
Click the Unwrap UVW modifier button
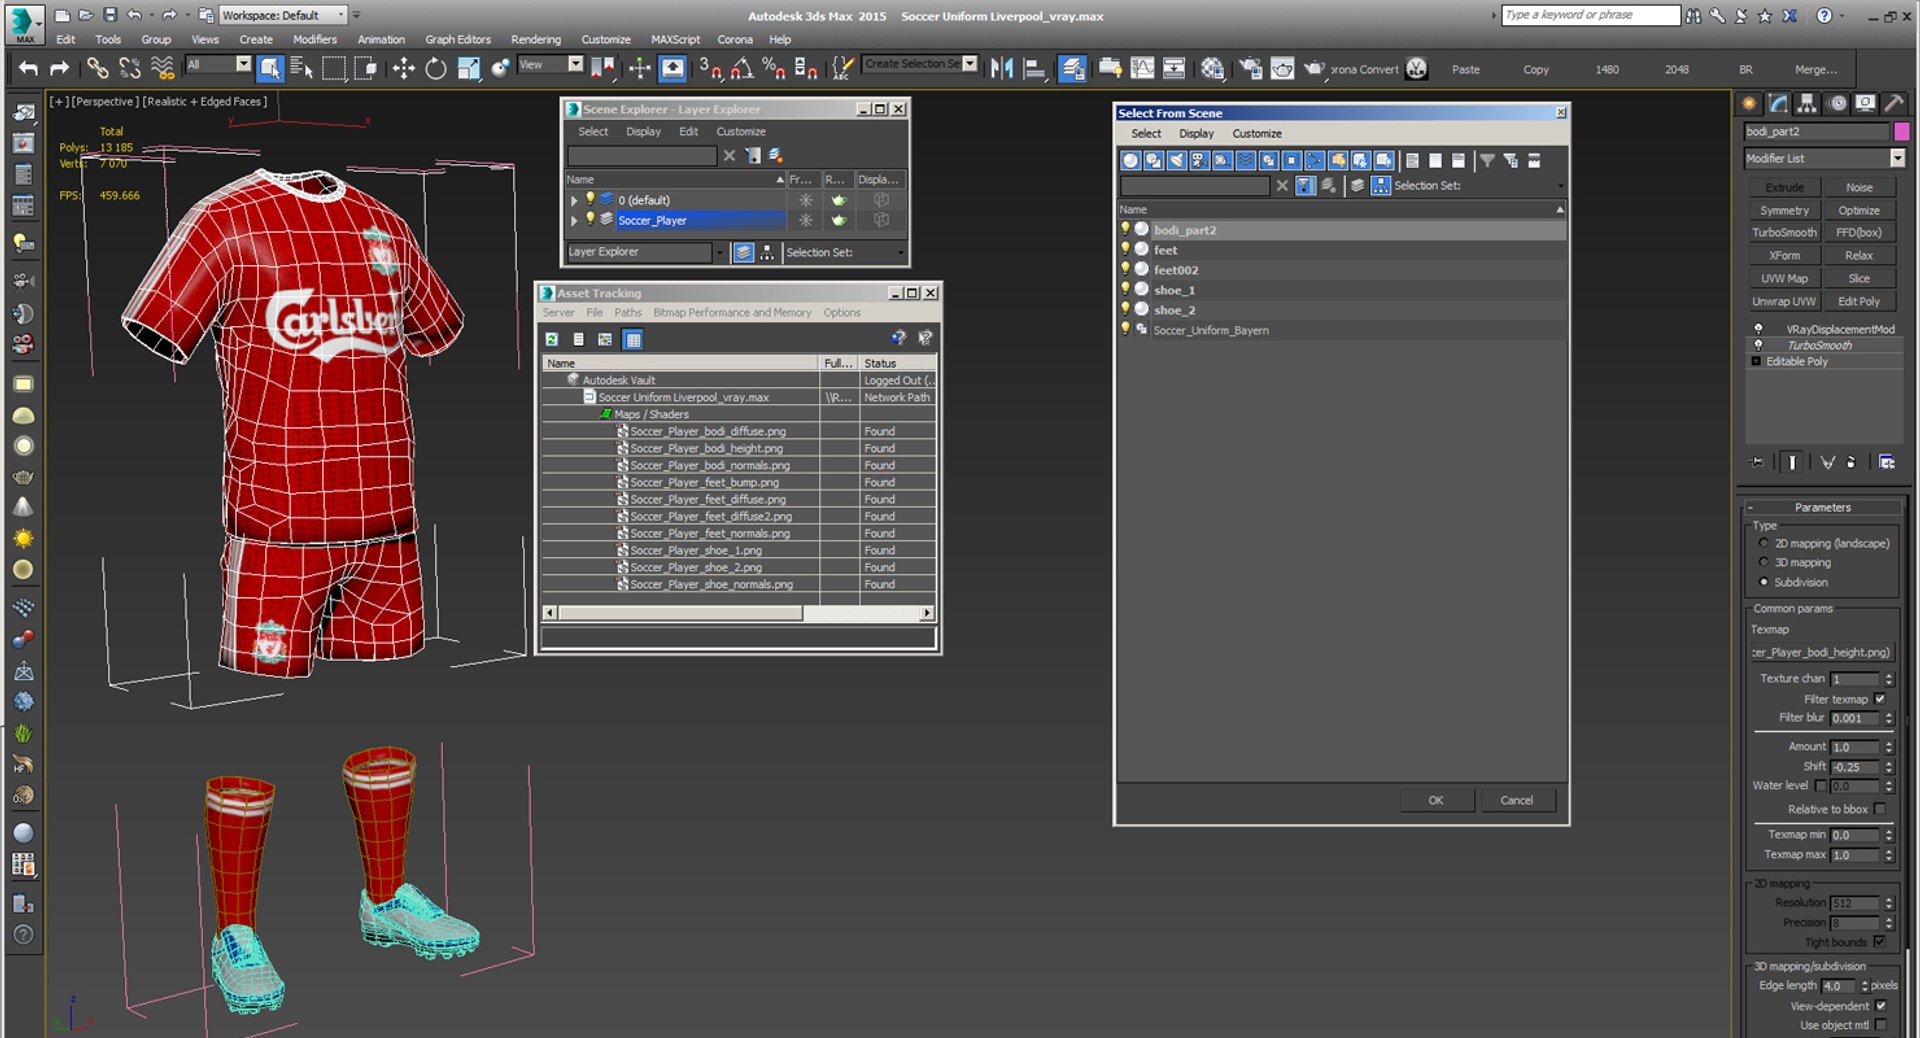pyautogui.click(x=1784, y=301)
